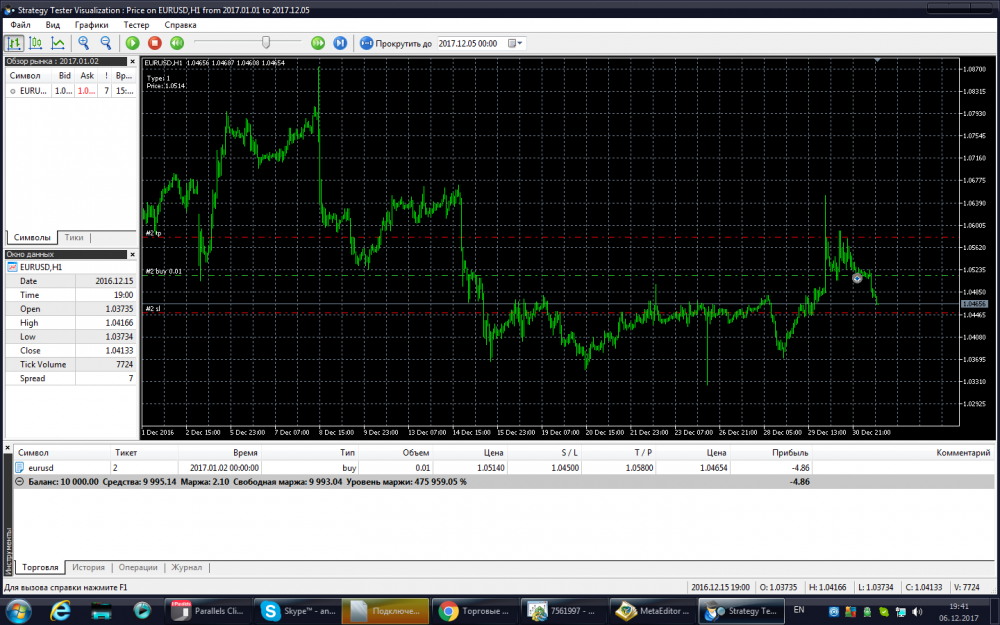Screen dimensions: 1000x625
Task: Zoom in on the chart
Action: [84, 43]
